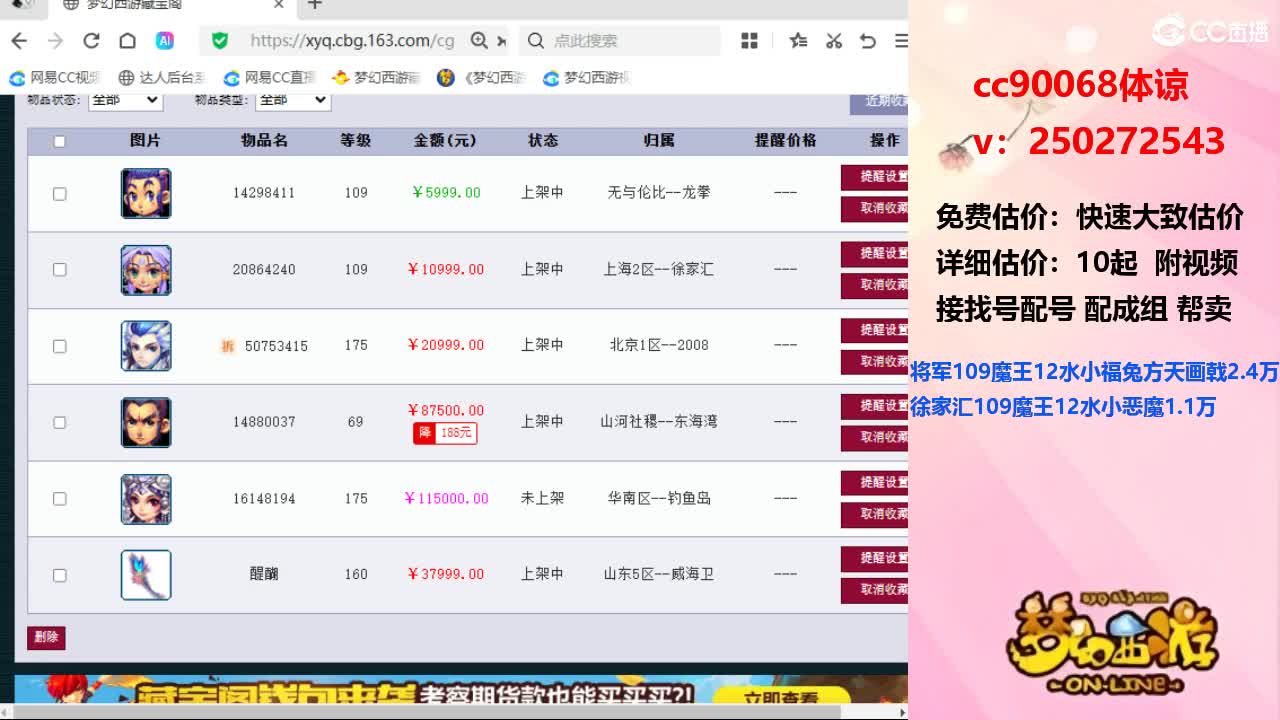Open avatar thumbnail of item 20864240
The height and width of the screenshot is (720, 1280).
coord(146,270)
